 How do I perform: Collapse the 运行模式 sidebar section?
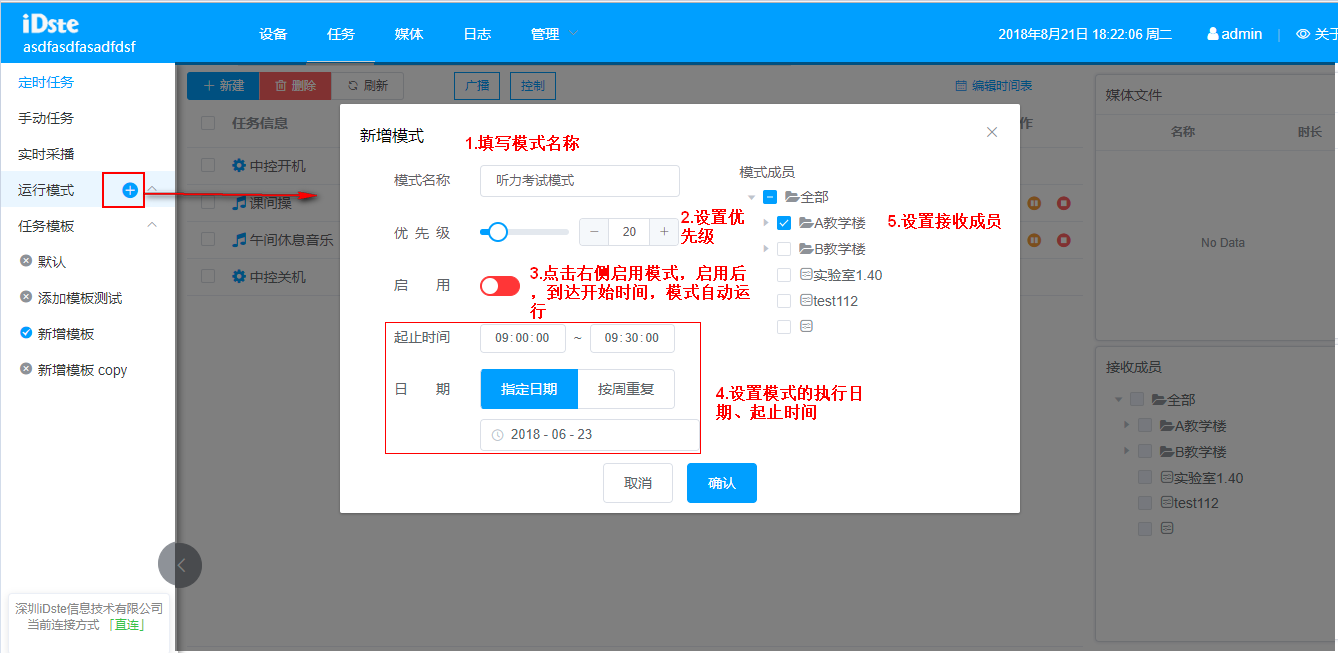coord(152,189)
